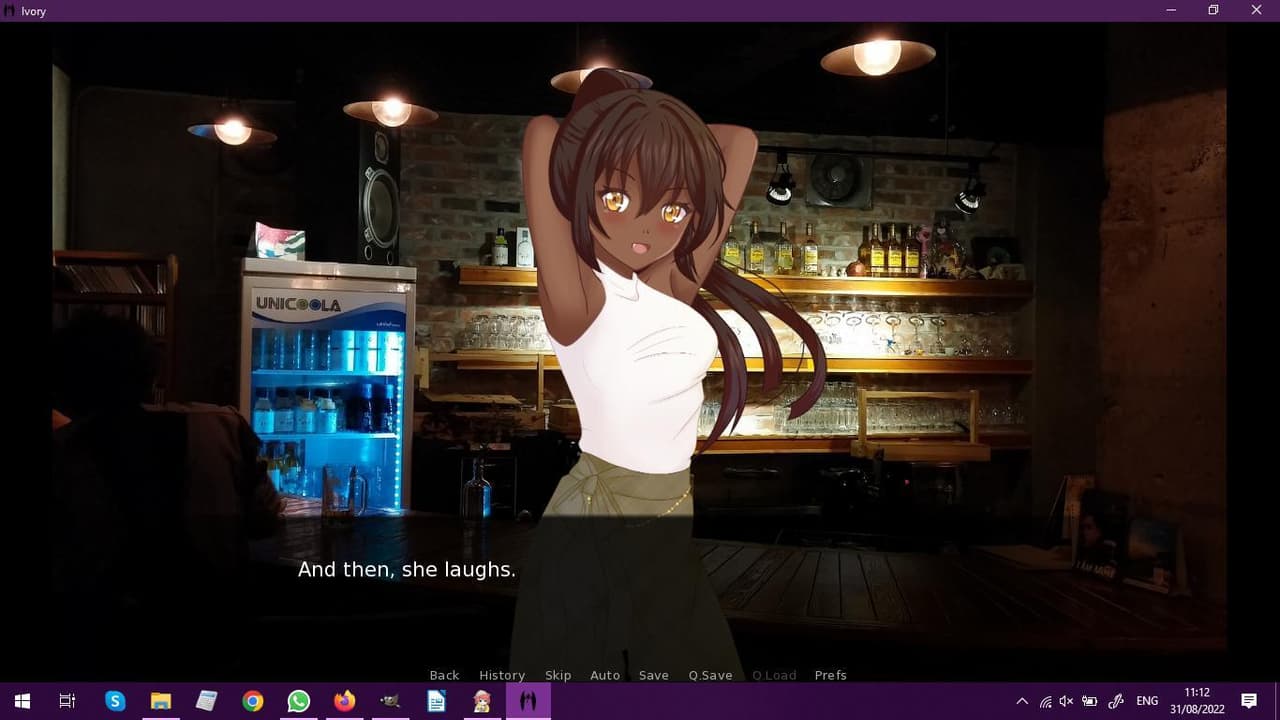Toggle Auto-forward mode
Screen dimensions: 1280x720
click(605, 675)
